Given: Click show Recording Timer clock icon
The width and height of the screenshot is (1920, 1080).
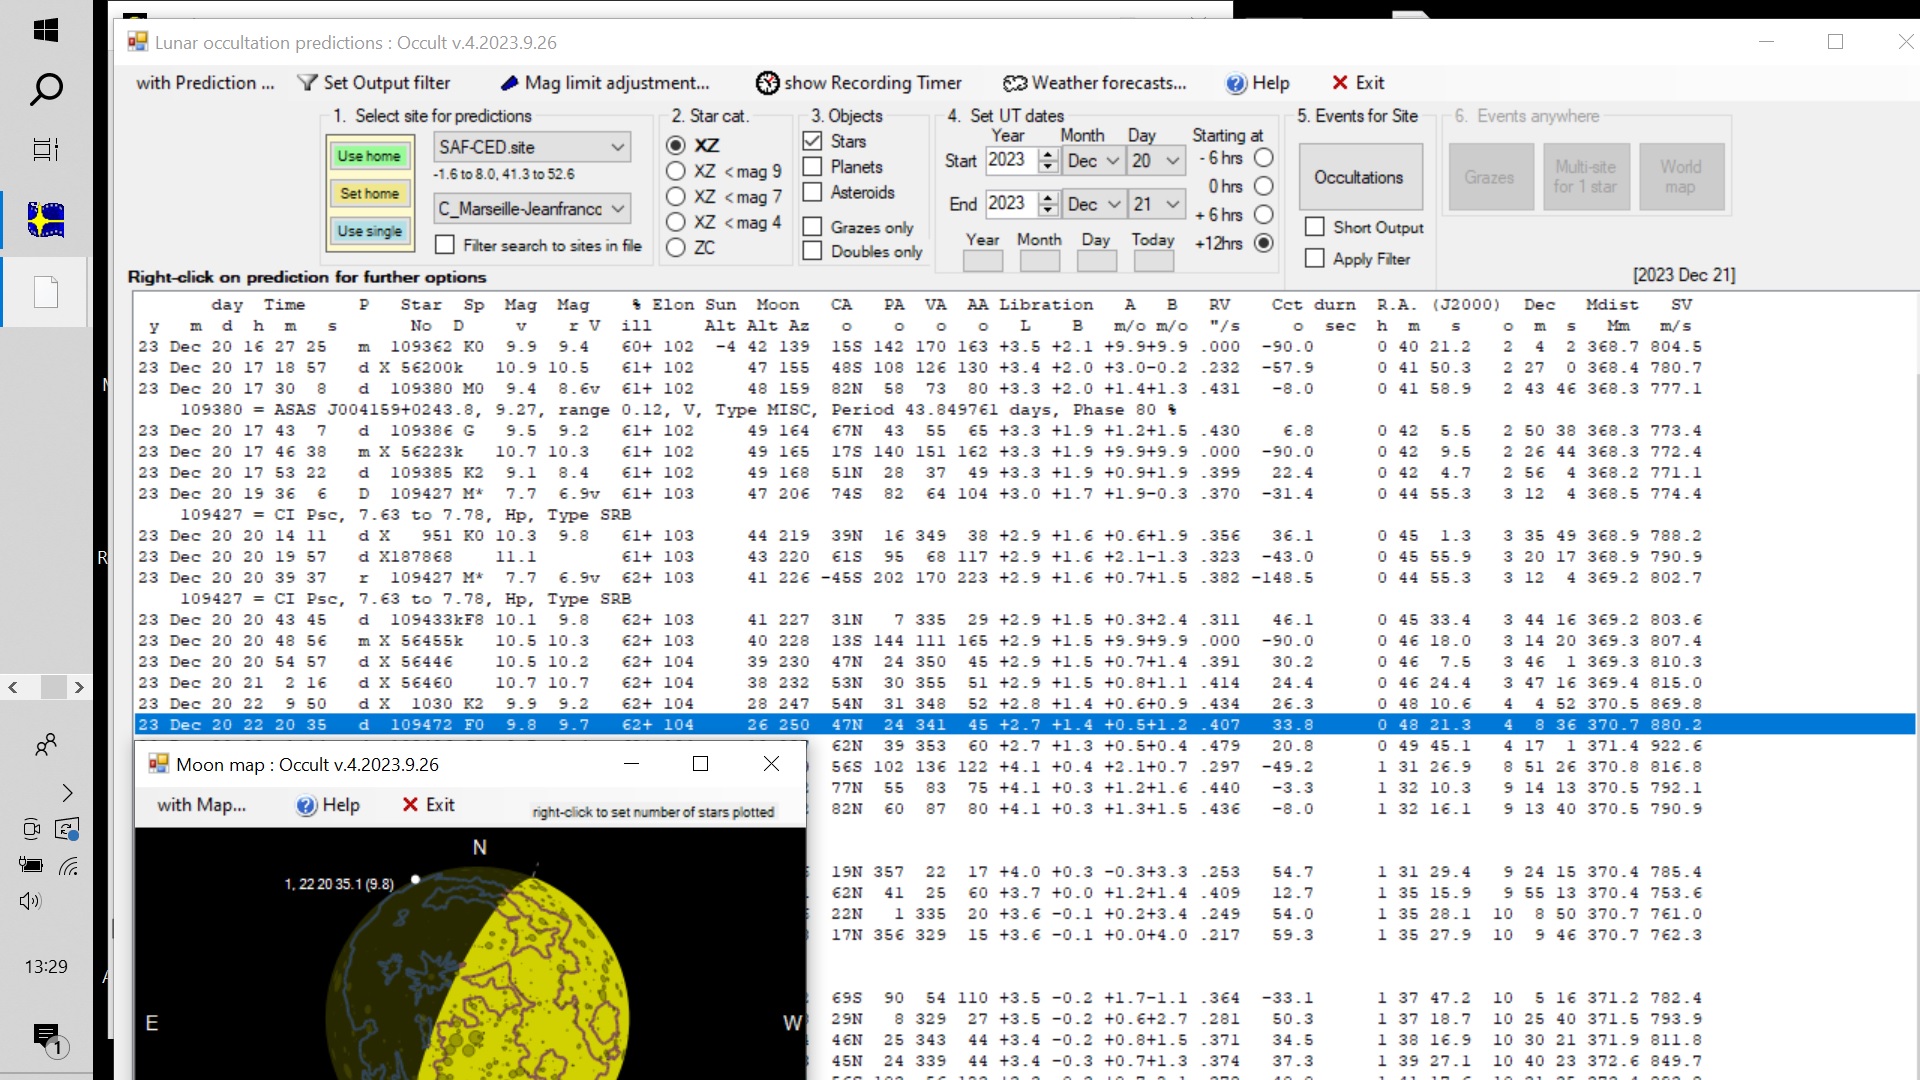Looking at the screenshot, I should 767,83.
